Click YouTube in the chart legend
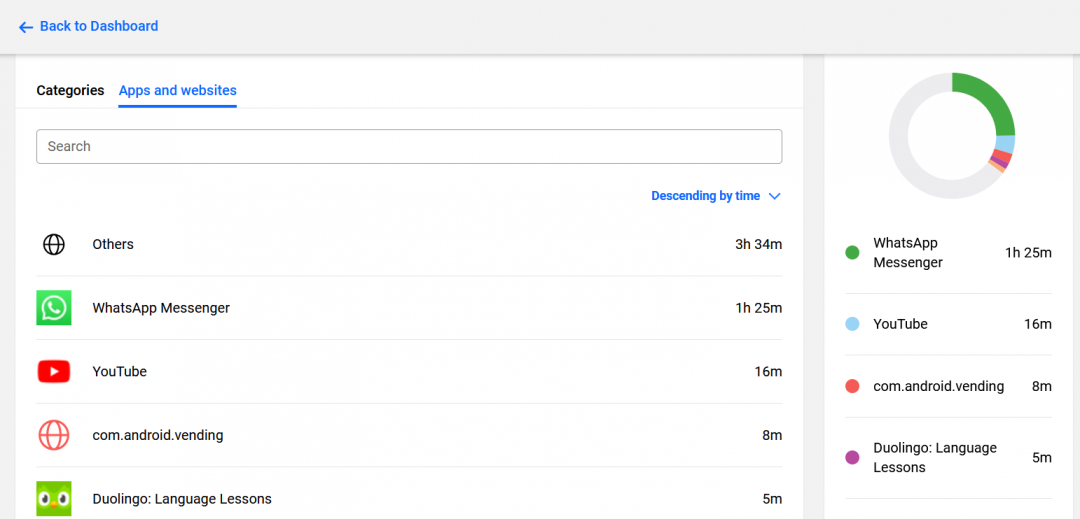The width and height of the screenshot is (1080, 519). (x=900, y=324)
